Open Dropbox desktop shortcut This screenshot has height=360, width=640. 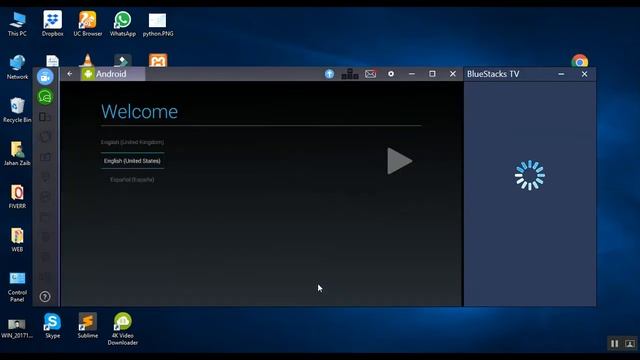[x=53, y=24]
